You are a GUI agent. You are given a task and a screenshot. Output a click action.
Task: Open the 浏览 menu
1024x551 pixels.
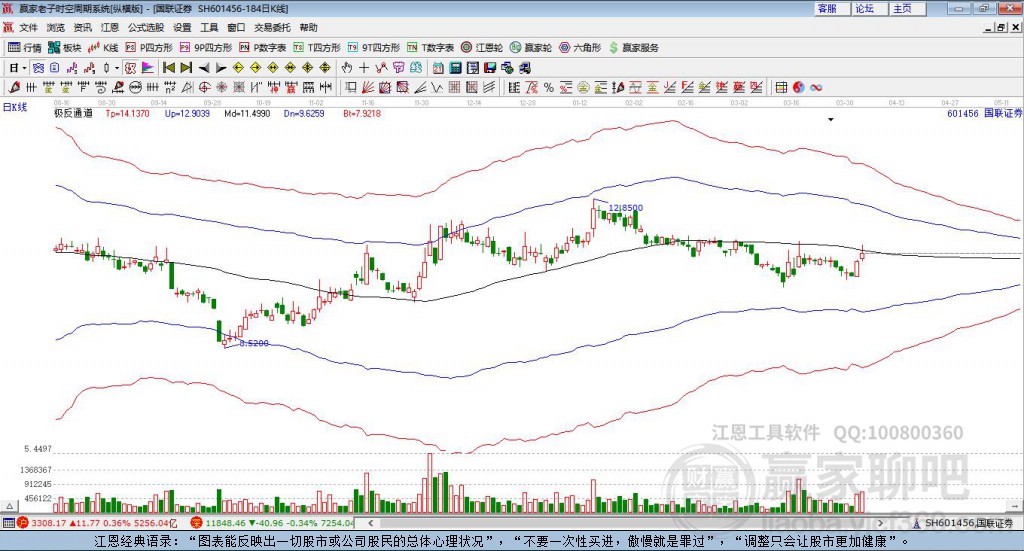56,27
